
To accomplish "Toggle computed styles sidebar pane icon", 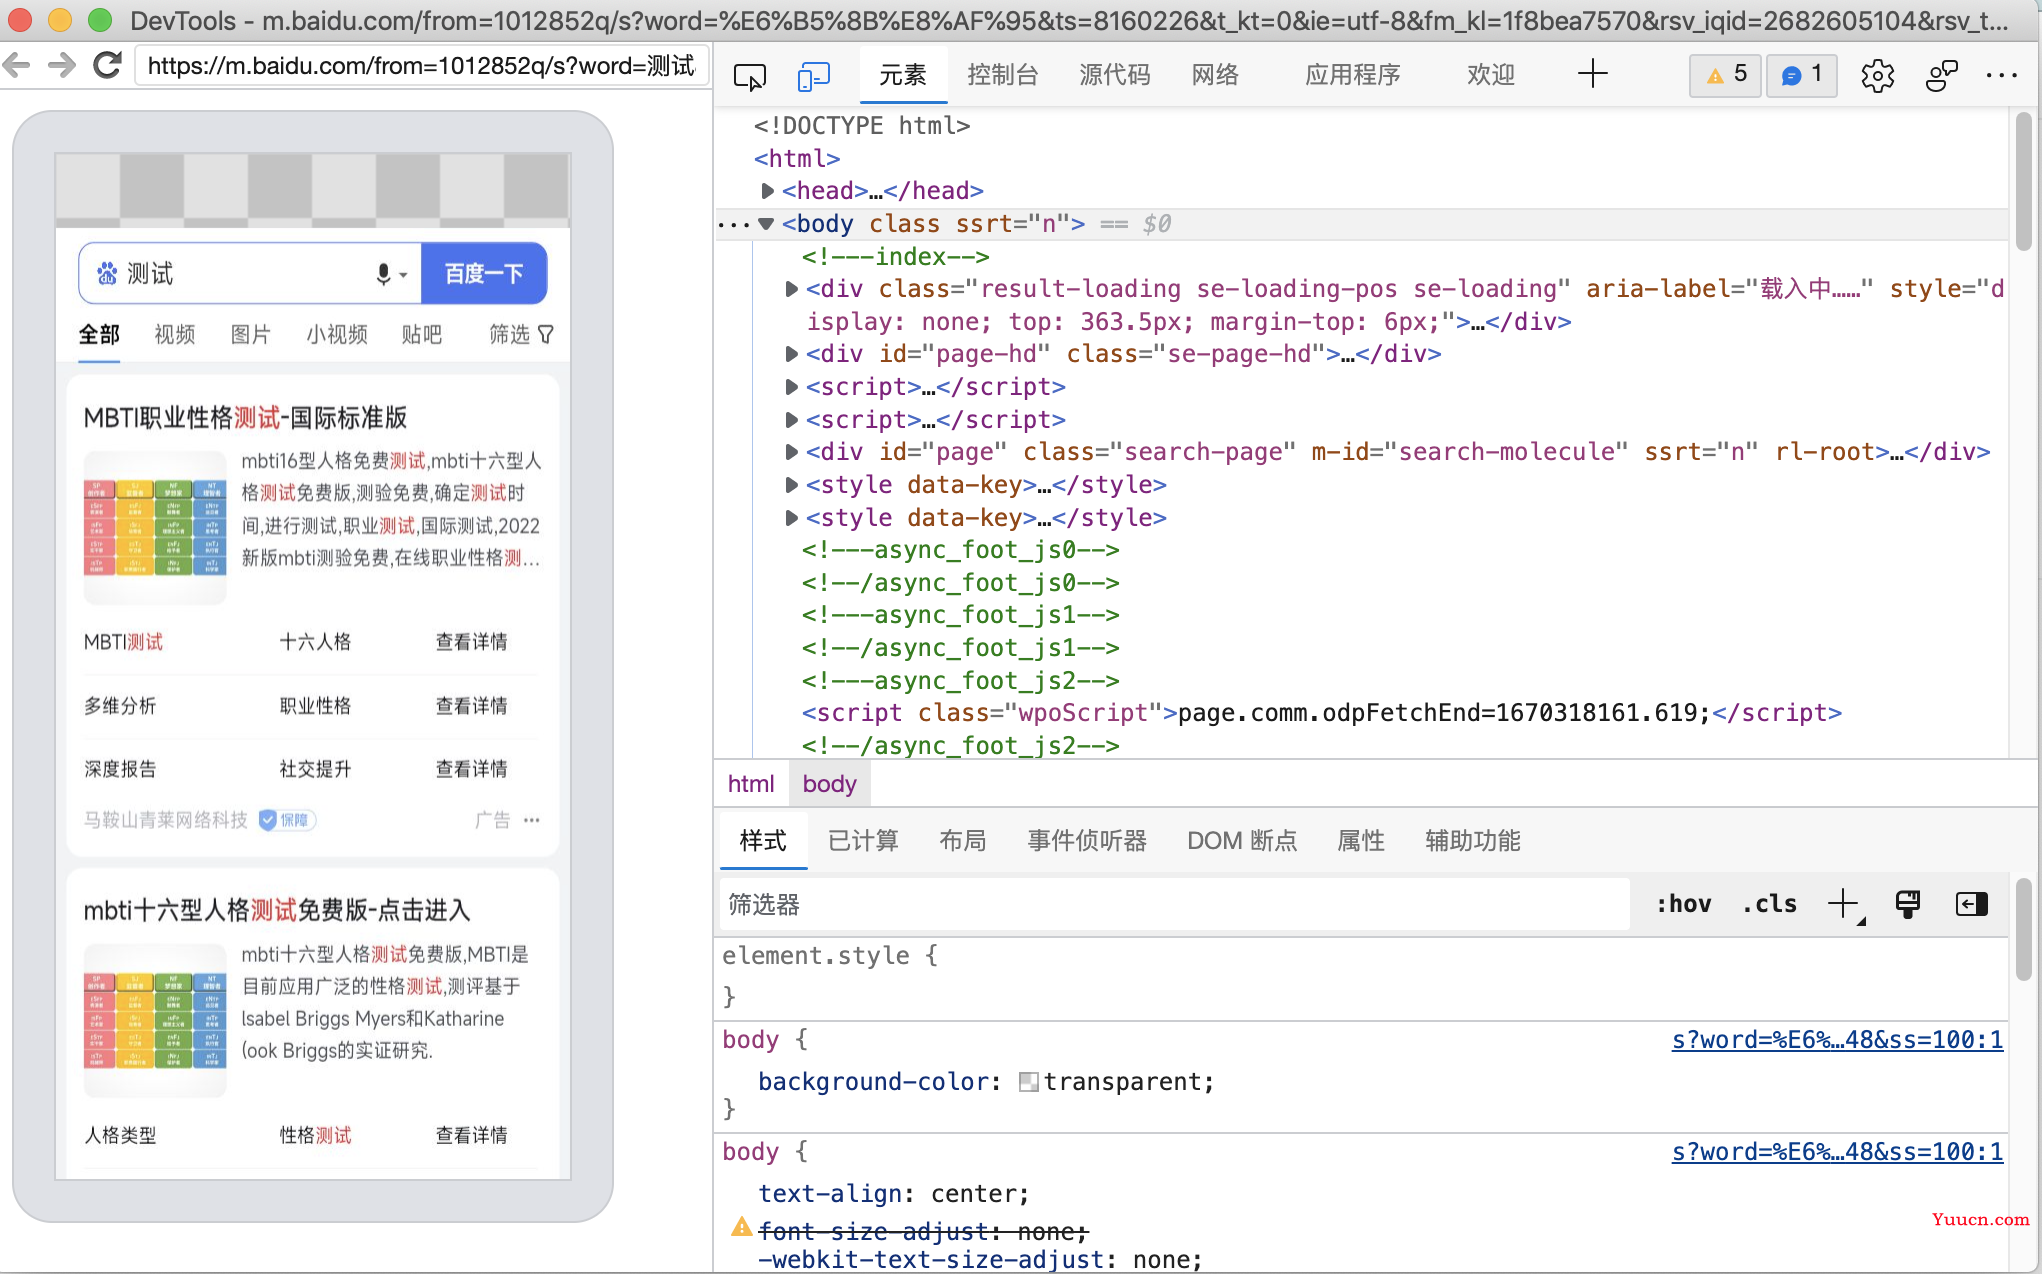I will [1971, 904].
